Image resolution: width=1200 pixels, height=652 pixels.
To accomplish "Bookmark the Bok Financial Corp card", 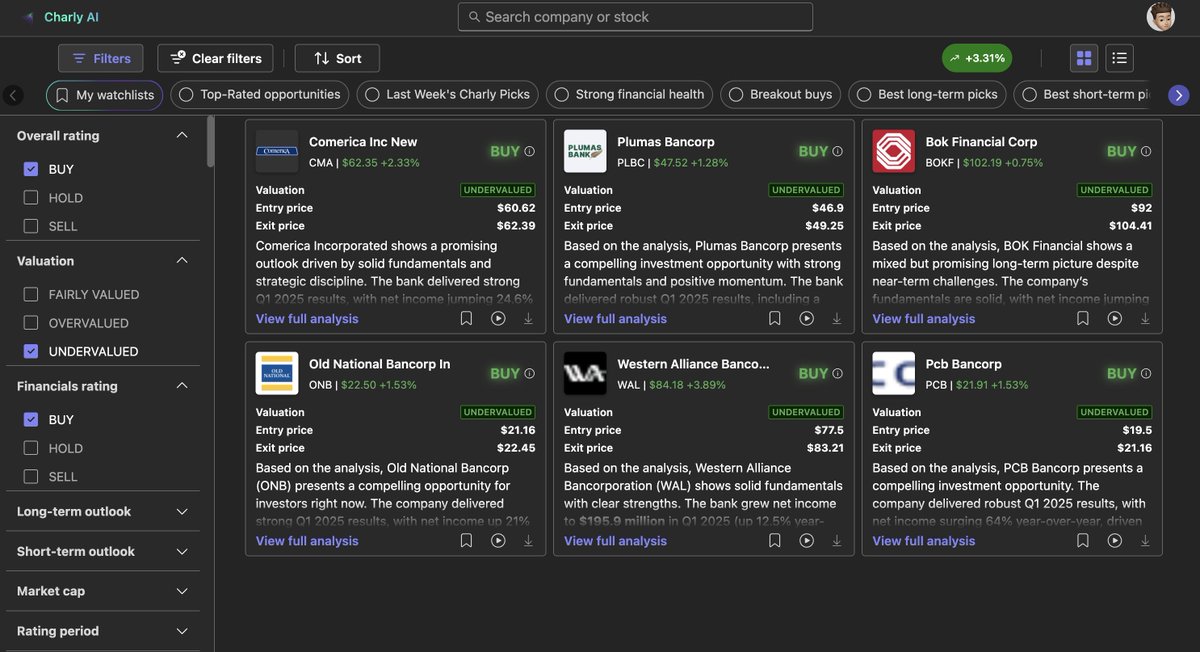I will pos(1083,318).
